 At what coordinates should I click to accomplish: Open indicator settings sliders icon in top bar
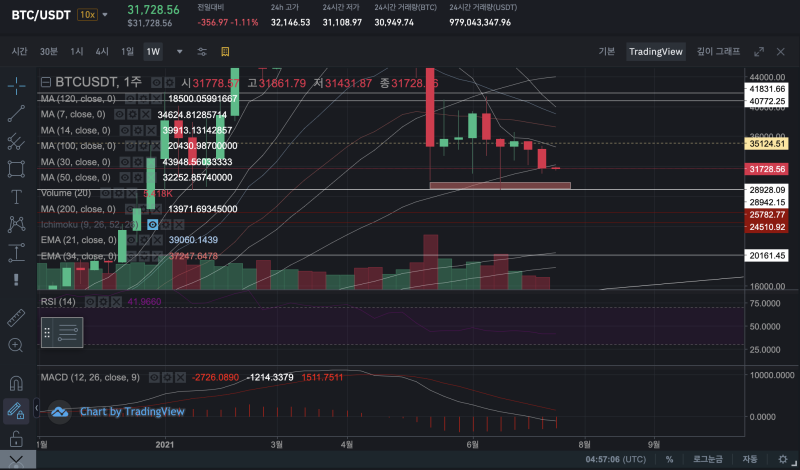pyautogui.click(x=202, y=52)
